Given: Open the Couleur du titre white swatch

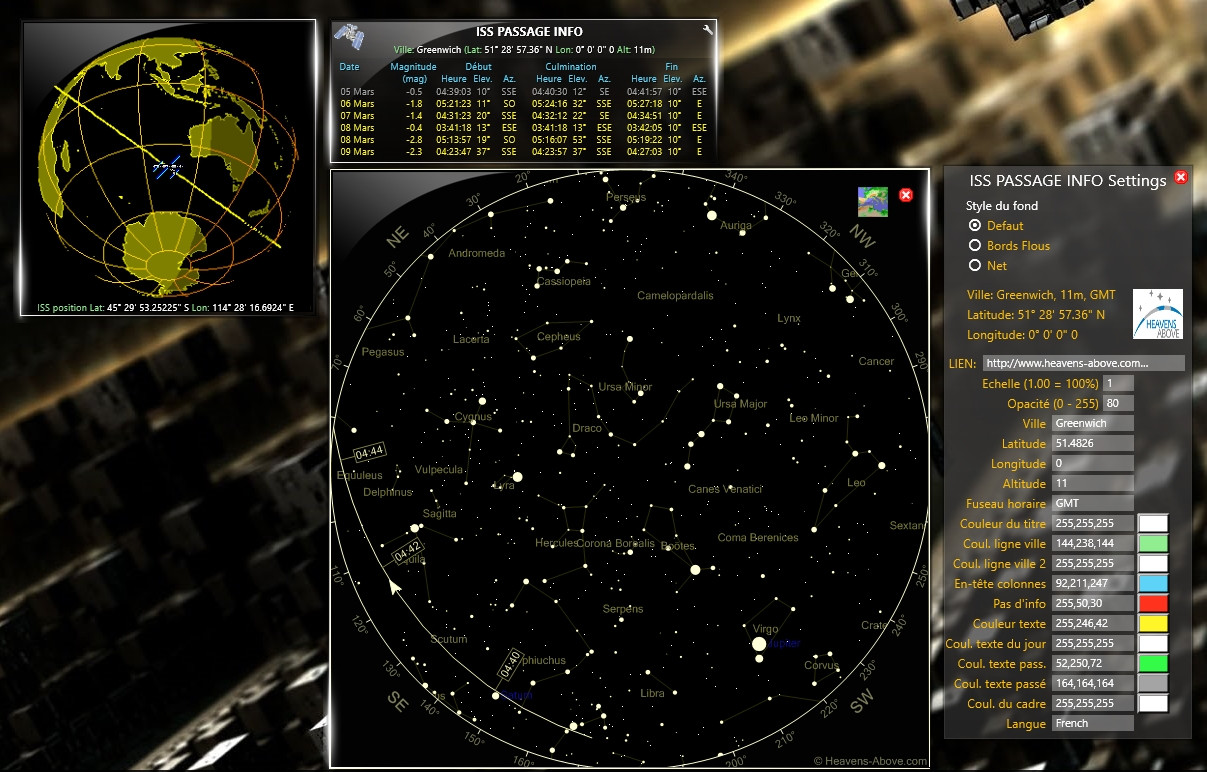Looking at the screenshot, I should 1154,523.
